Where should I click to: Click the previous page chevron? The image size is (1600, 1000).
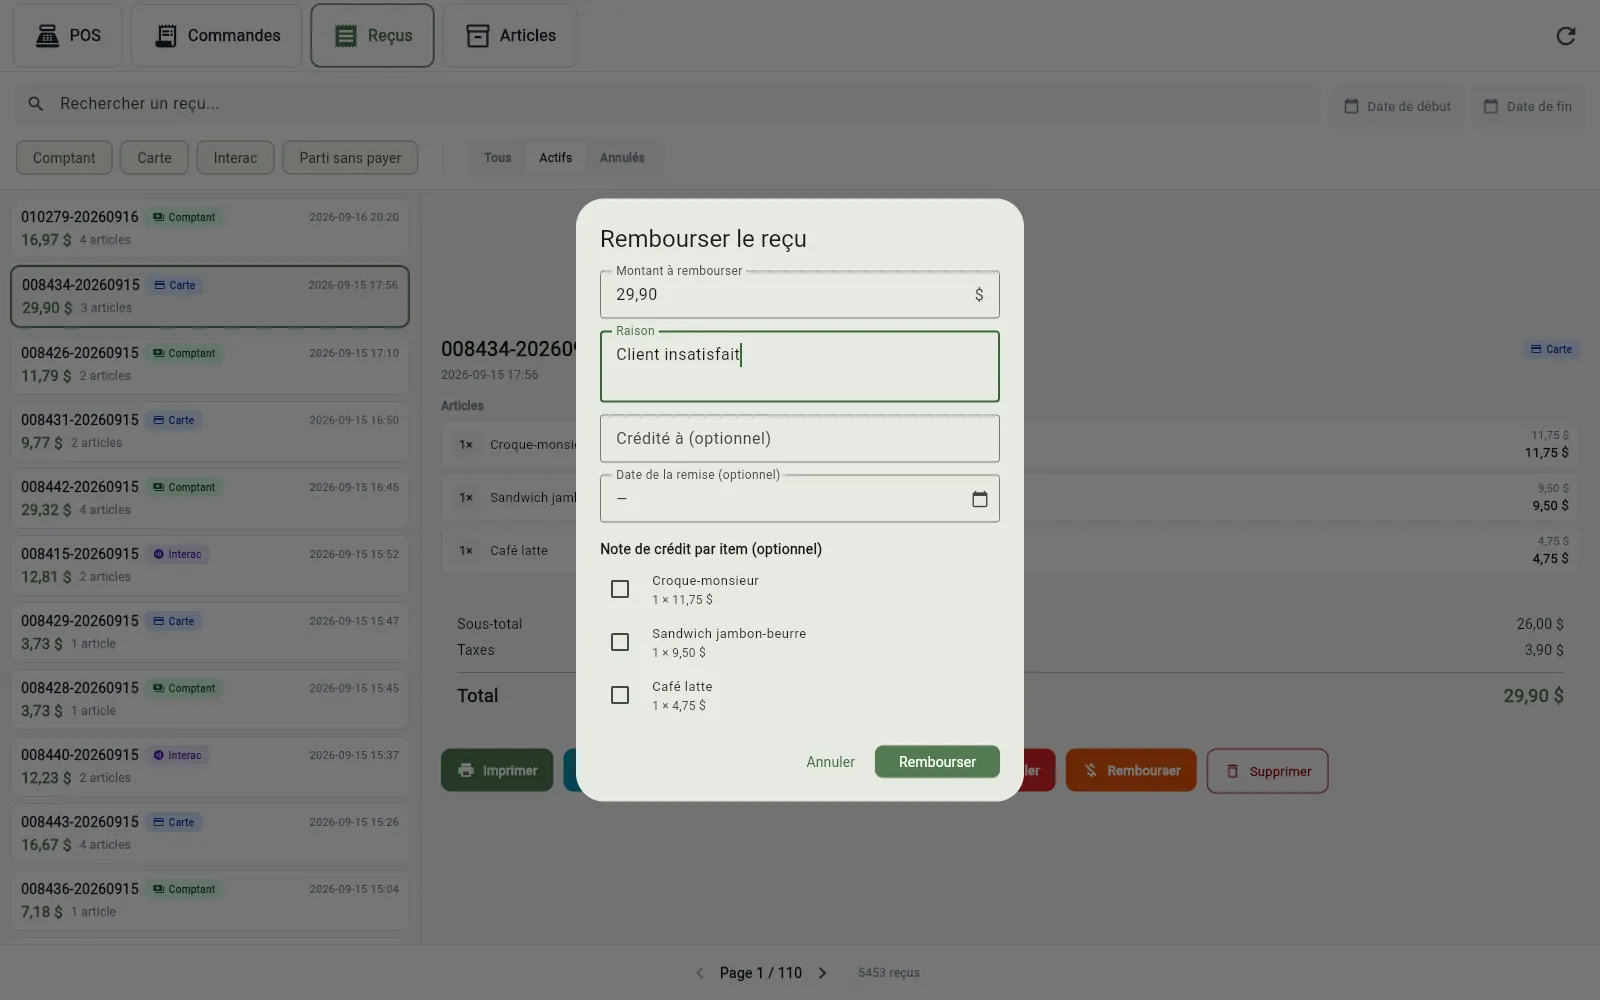pyautogui.click(x=700, y=973)
